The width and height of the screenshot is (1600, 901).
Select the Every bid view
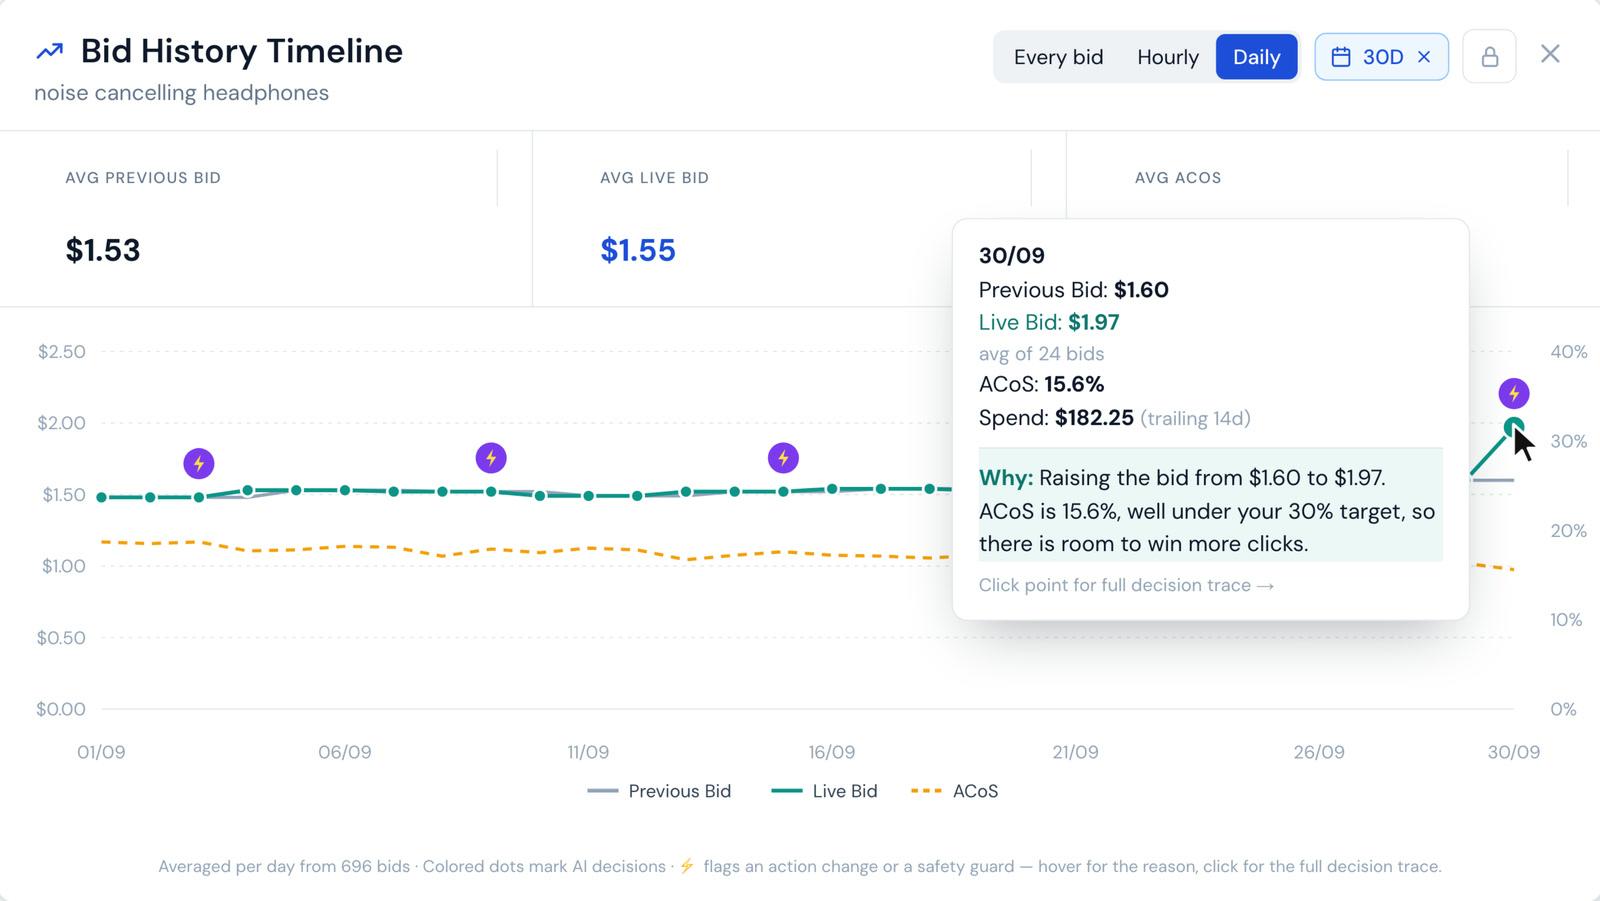(x=1058, y=57)
